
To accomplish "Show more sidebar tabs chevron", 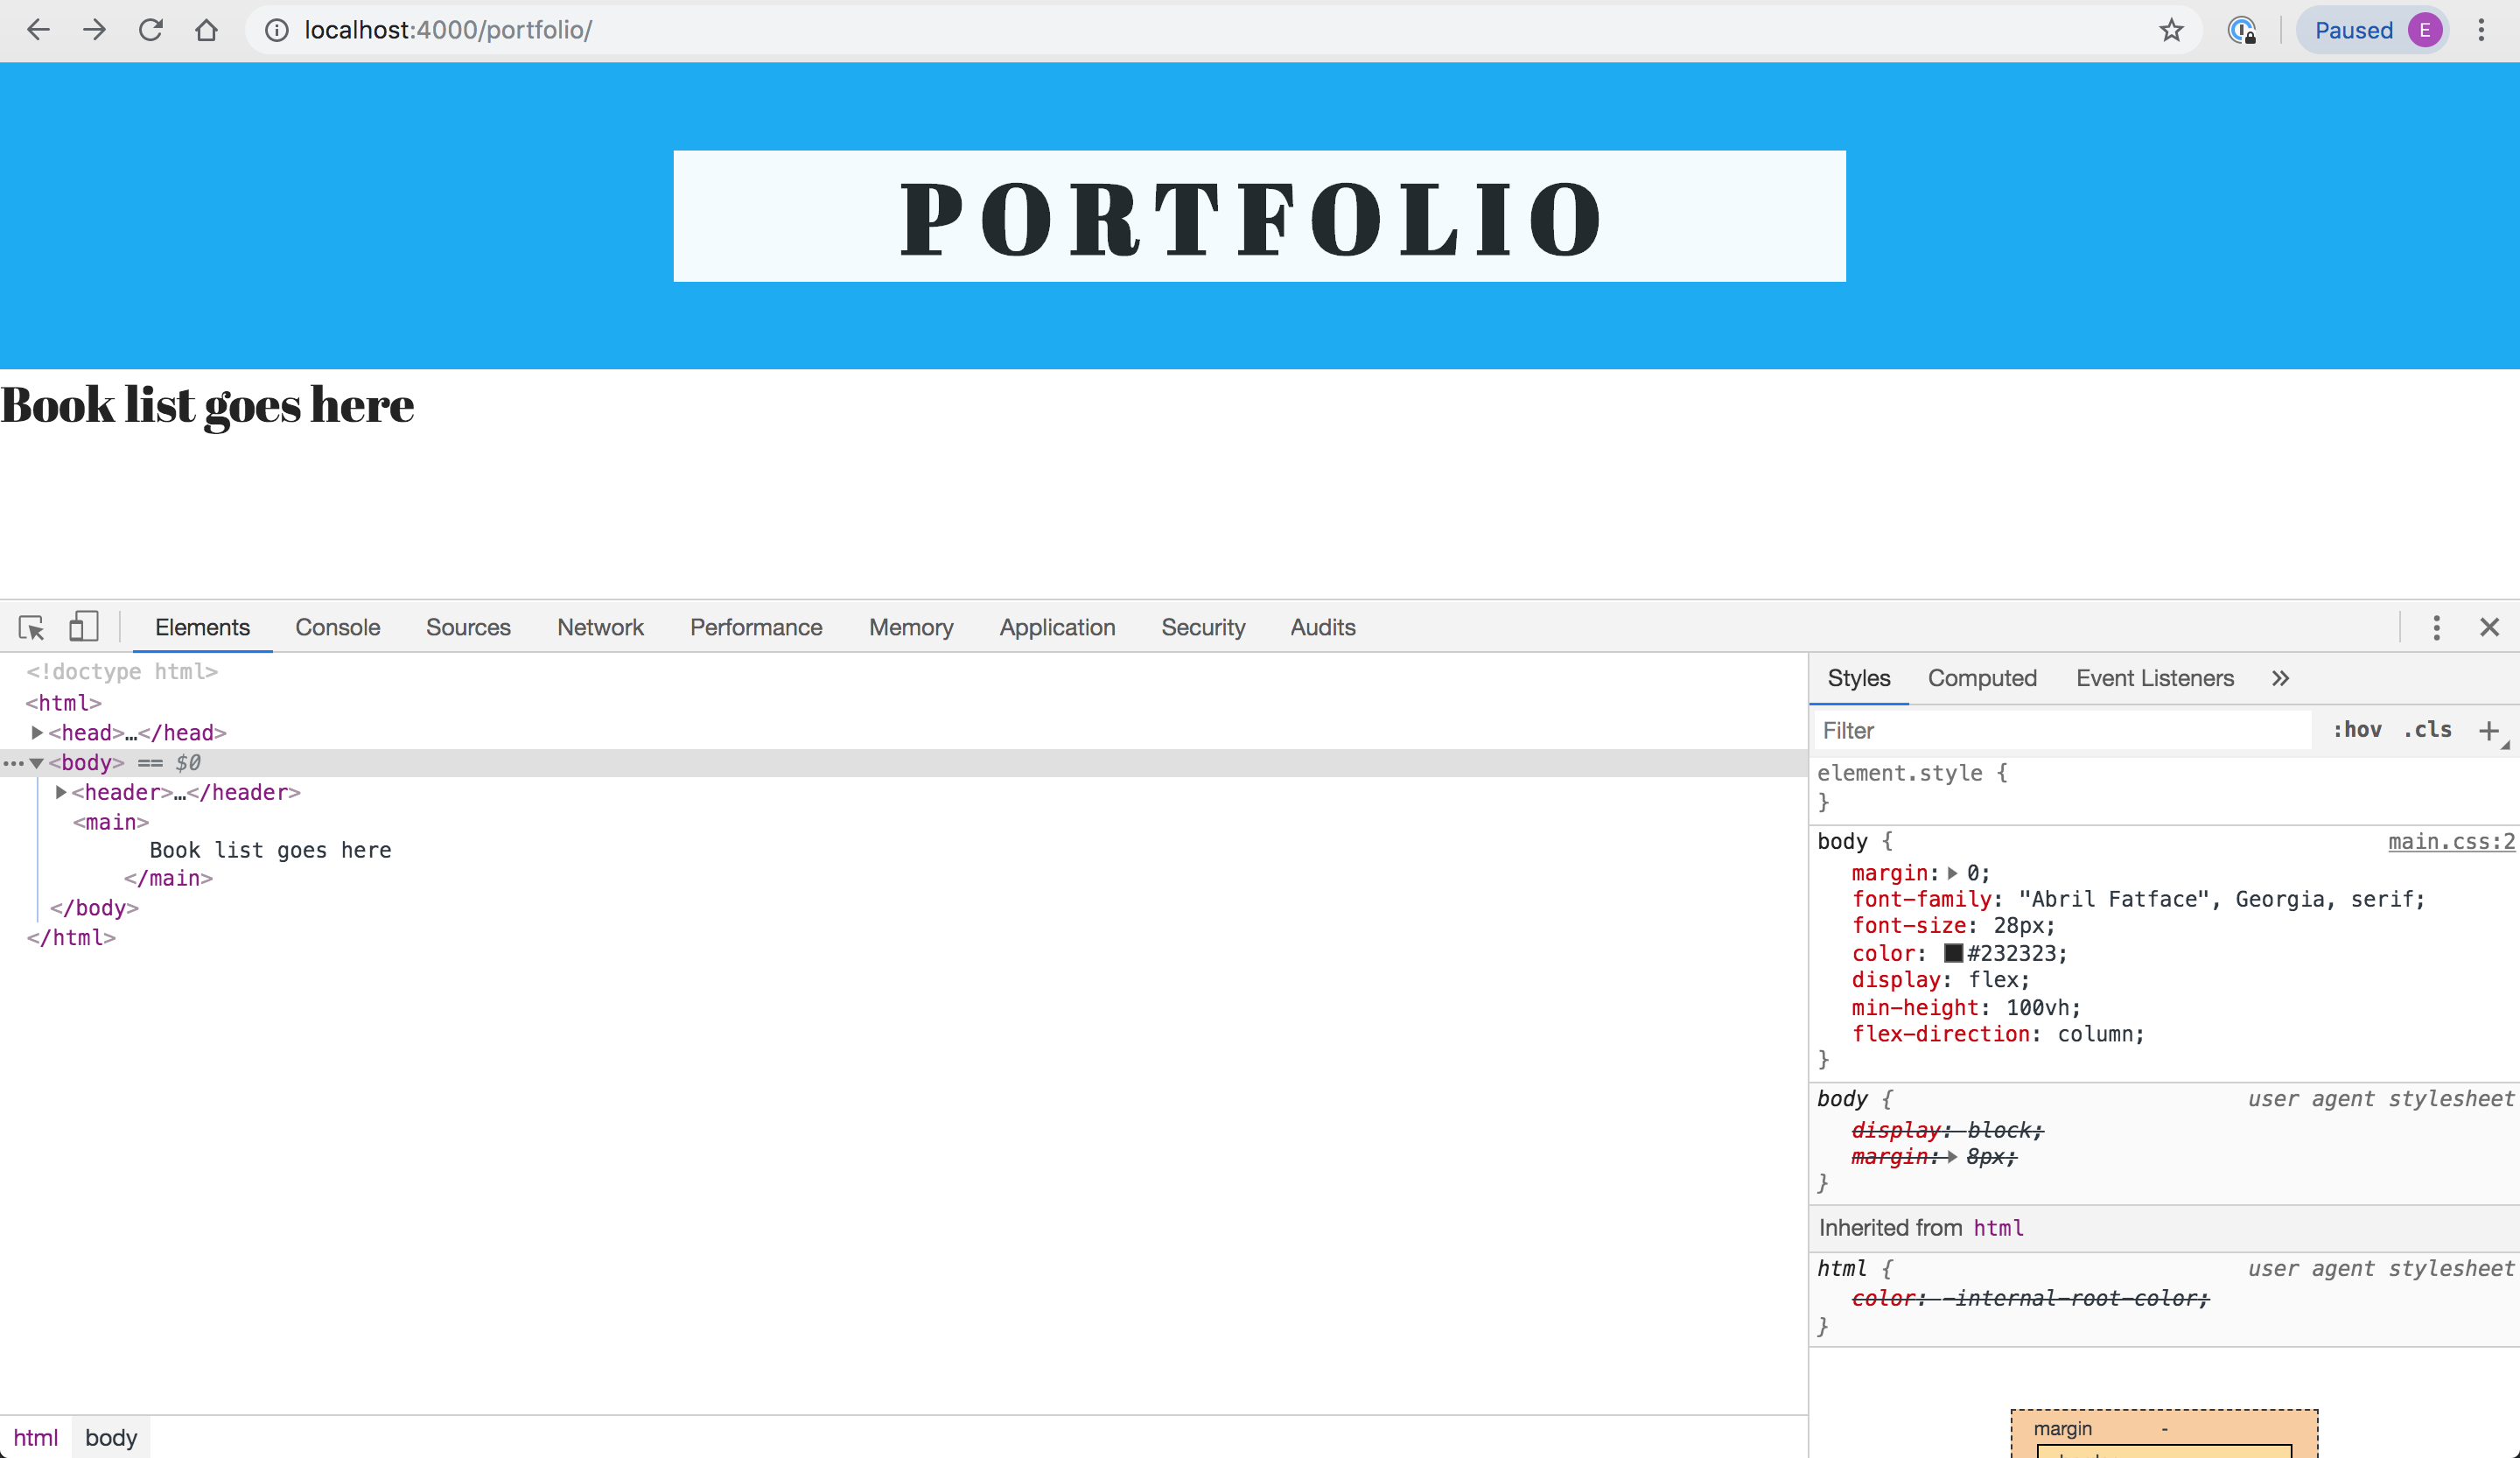I will 2280,678.
